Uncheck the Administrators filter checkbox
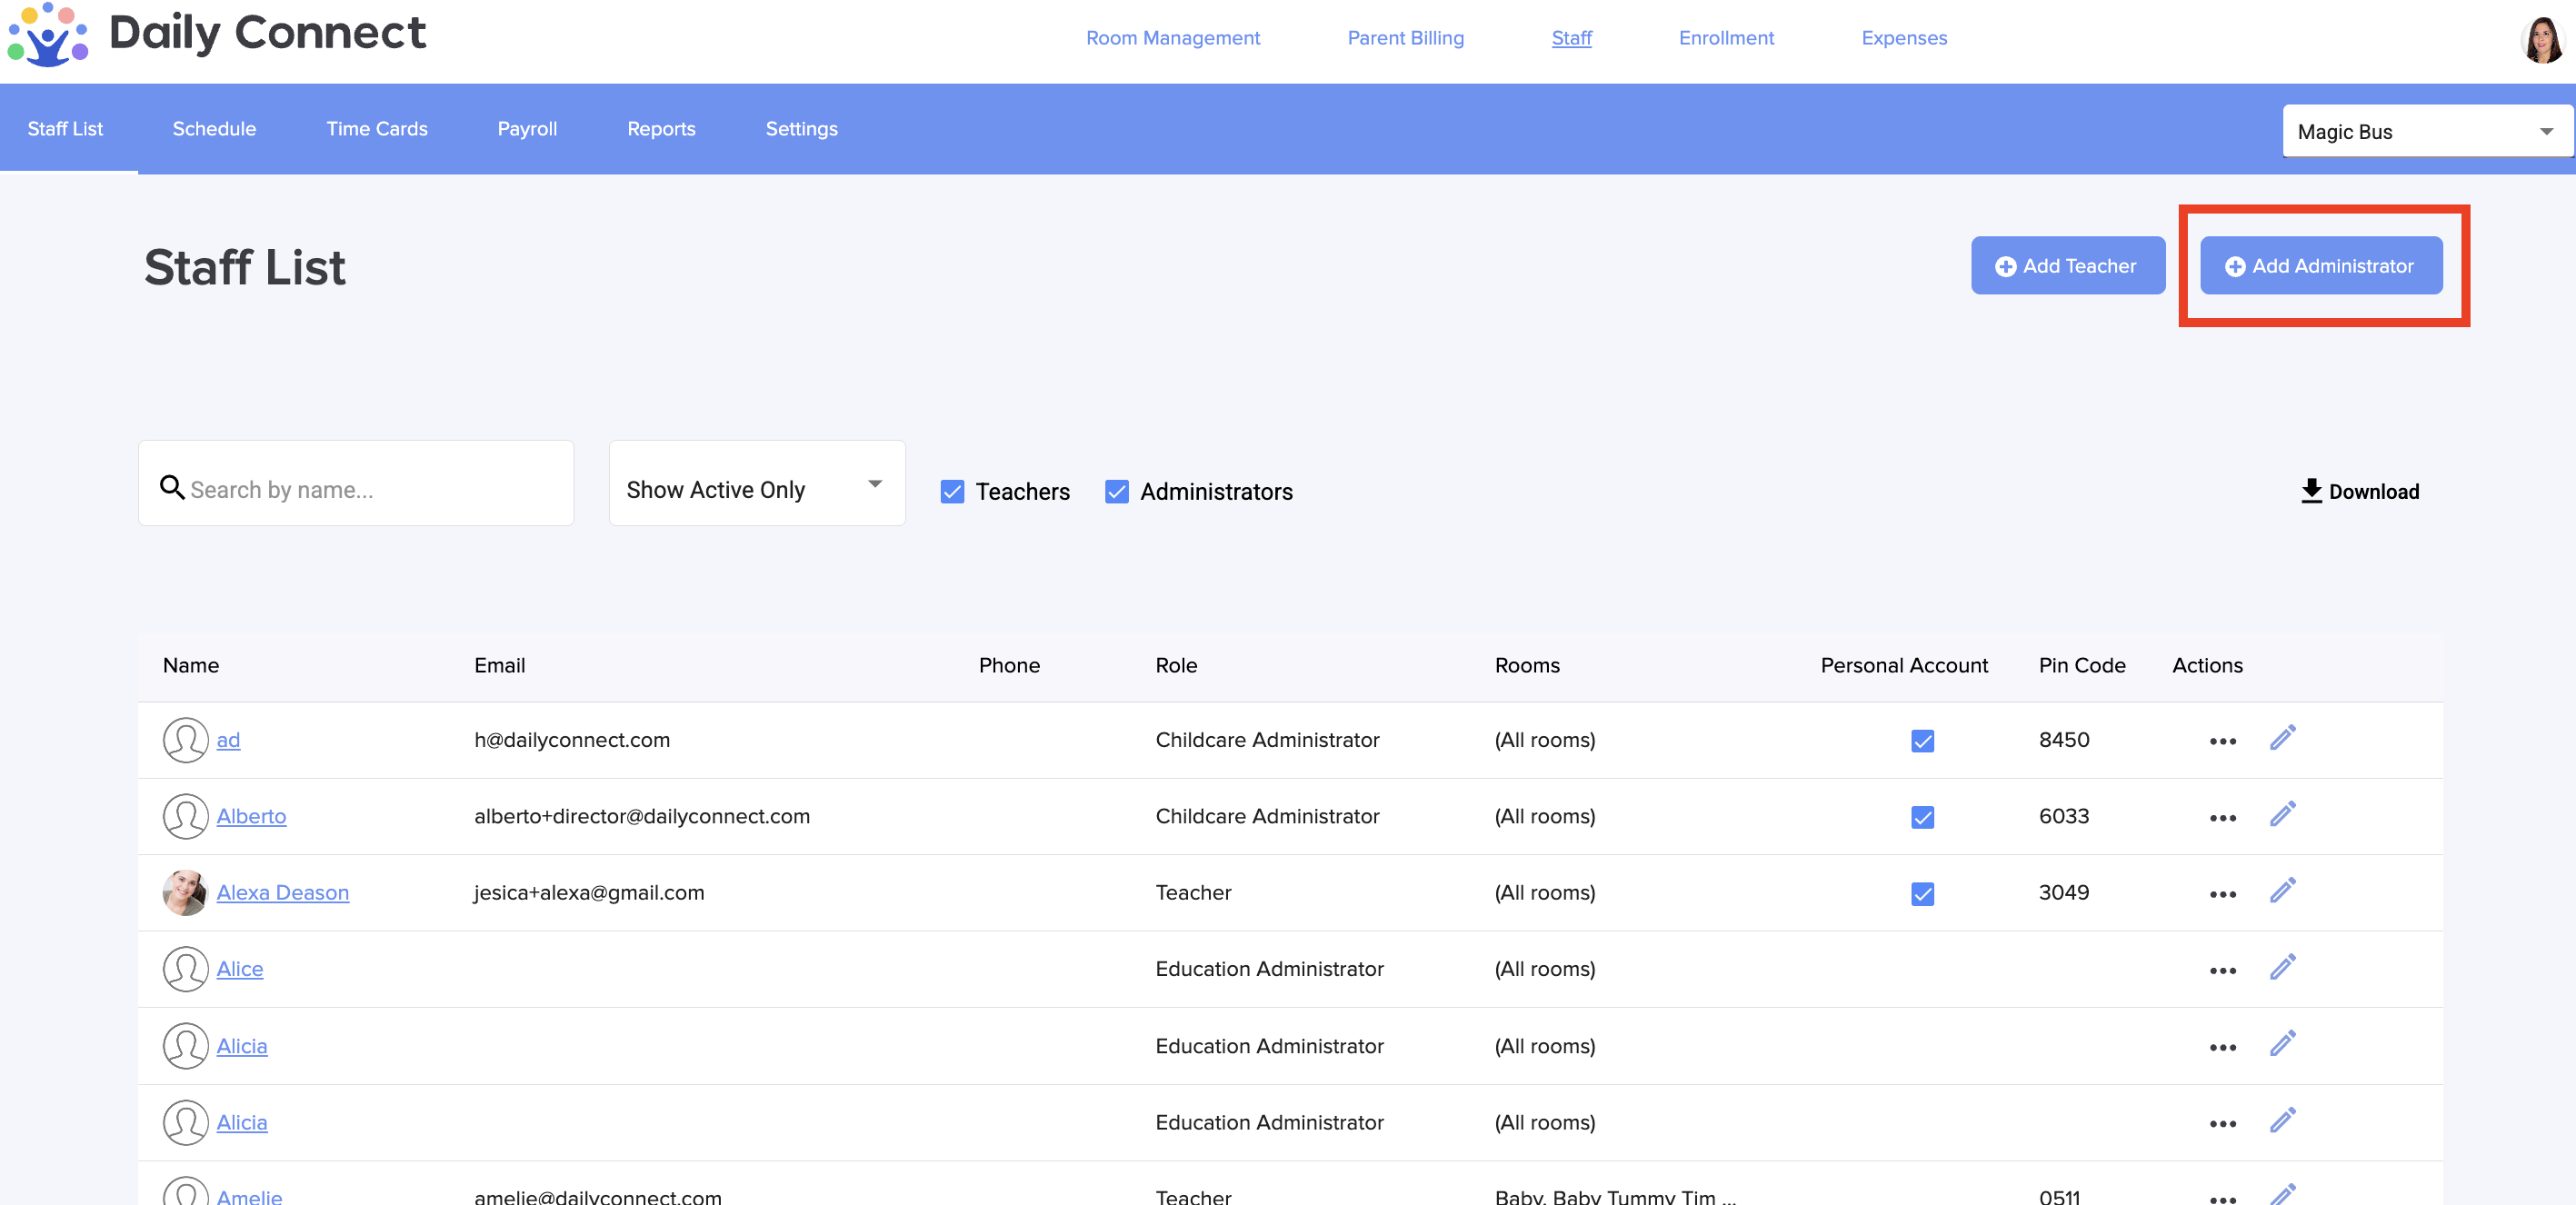 [1116, 491]
